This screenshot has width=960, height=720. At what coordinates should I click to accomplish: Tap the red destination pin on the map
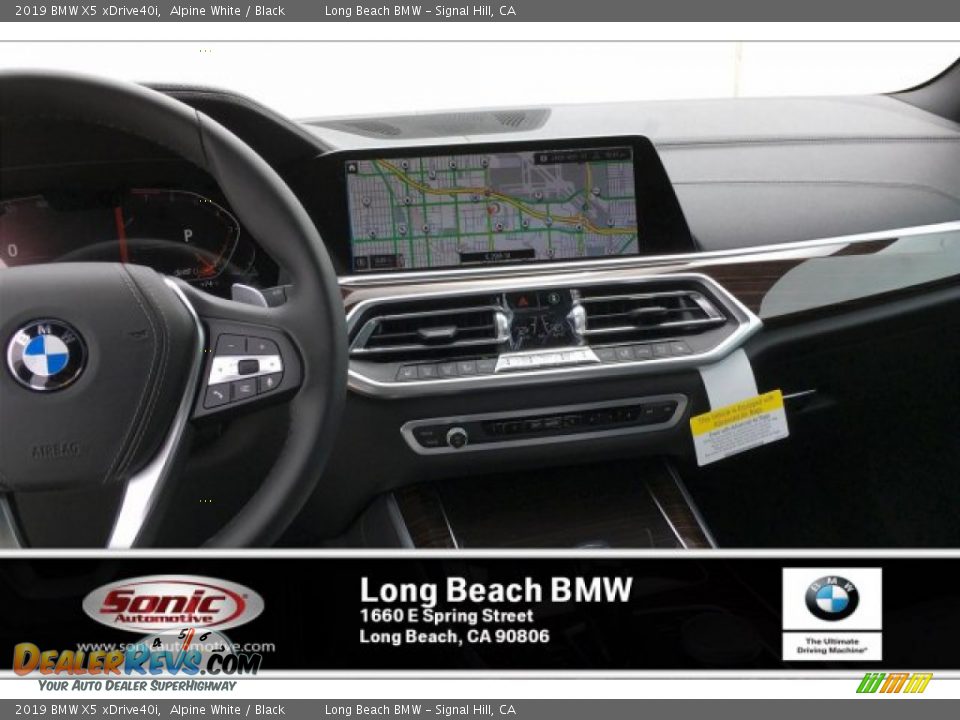(x=491, y=210)
